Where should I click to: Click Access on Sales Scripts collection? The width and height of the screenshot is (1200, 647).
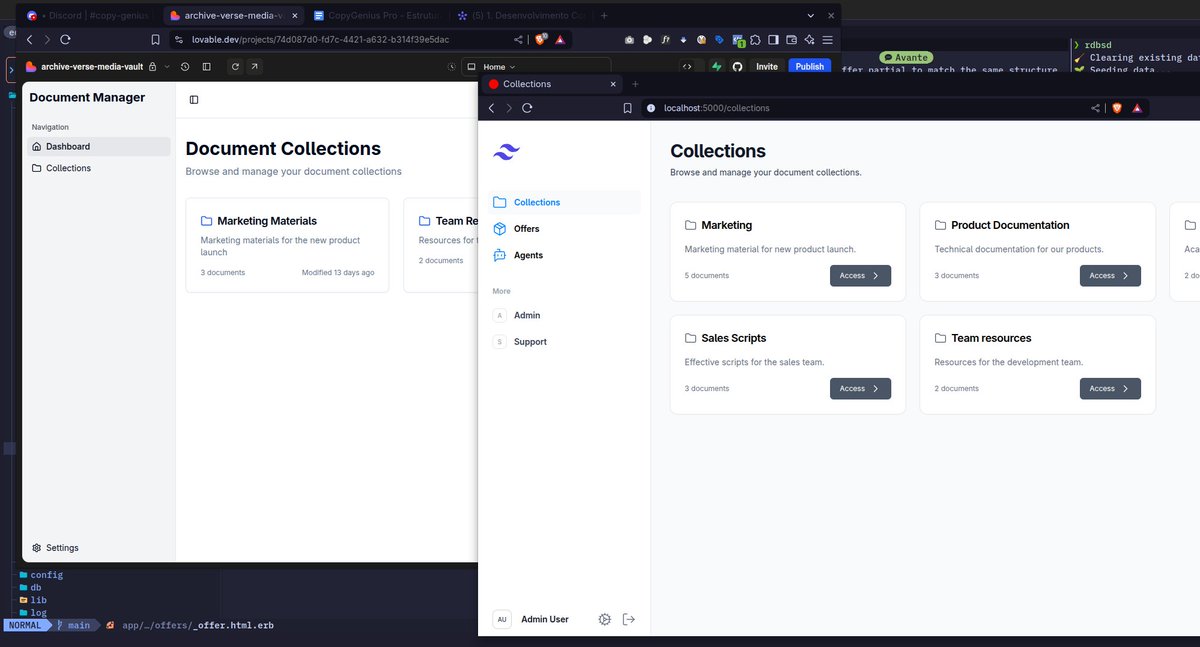[860, 388]
